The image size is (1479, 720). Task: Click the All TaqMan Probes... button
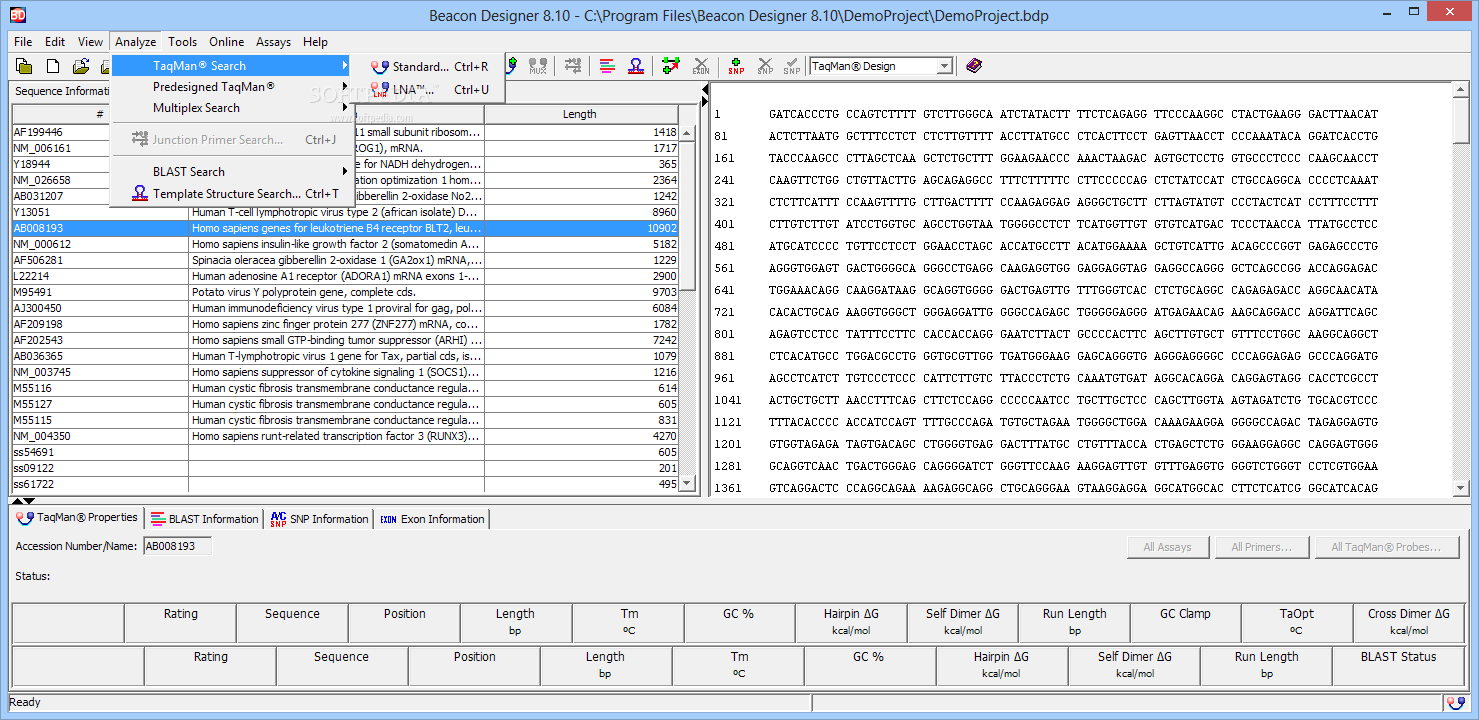(1385, 547)
